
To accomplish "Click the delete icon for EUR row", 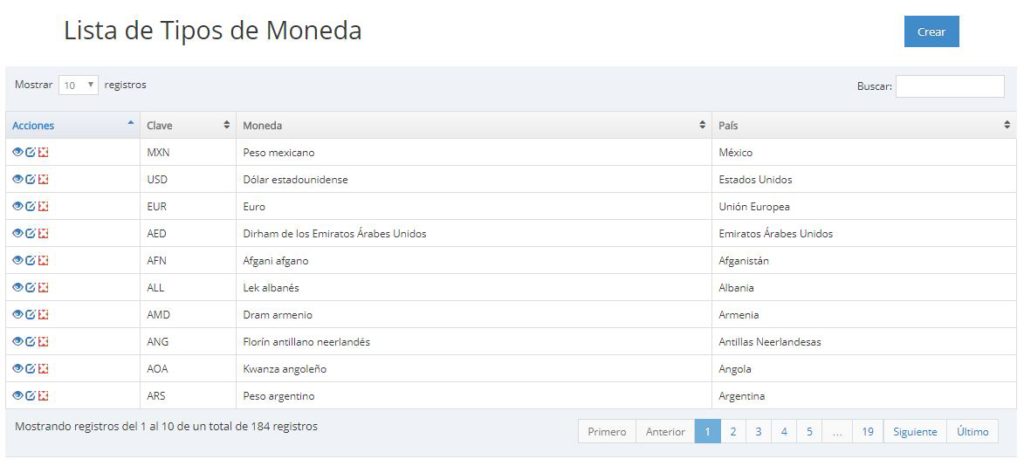I will tap(43, 206).
